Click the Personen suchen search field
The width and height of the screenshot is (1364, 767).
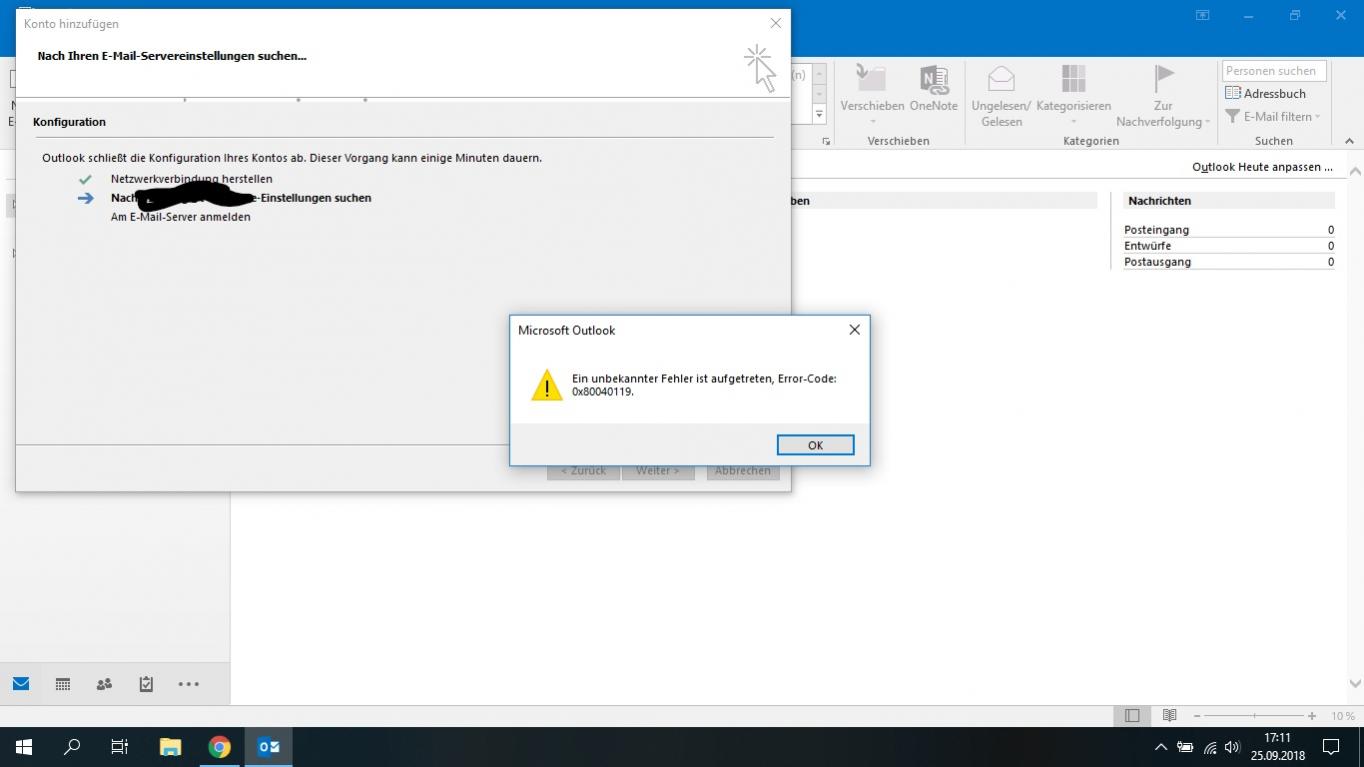pyautogui.click(x=1274, y=71)
